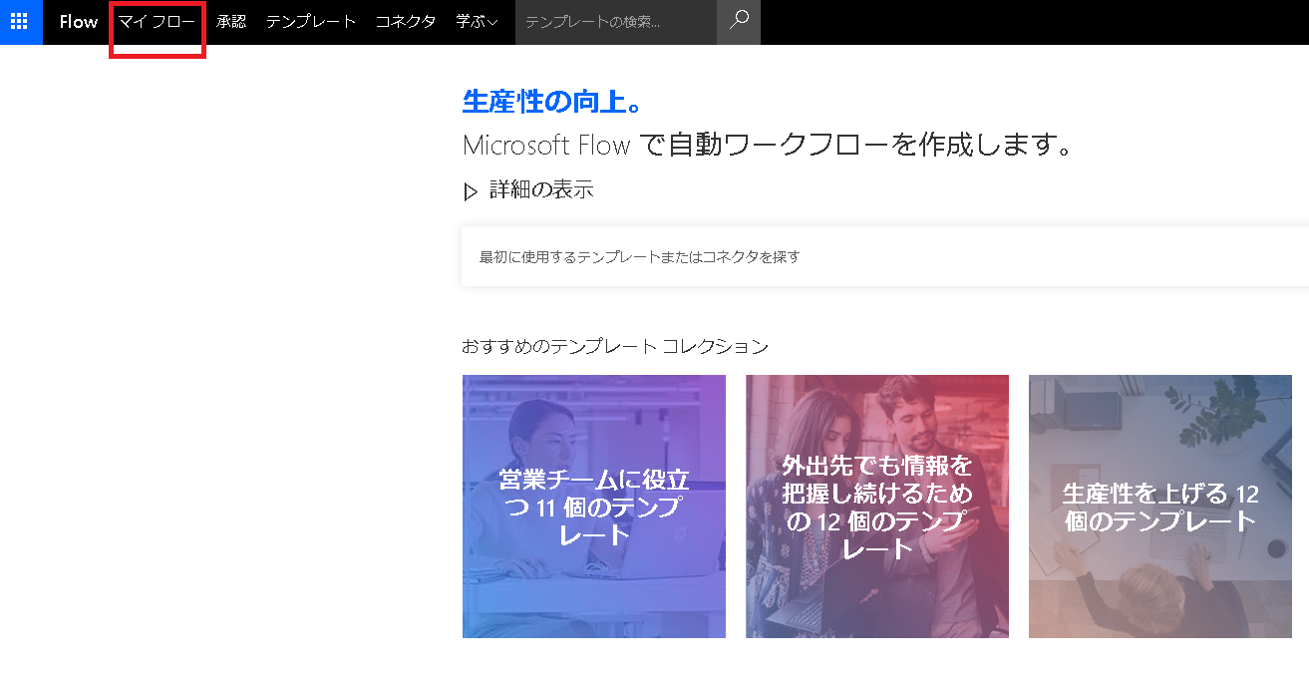Open the コネクタ page

pos(405,21)
